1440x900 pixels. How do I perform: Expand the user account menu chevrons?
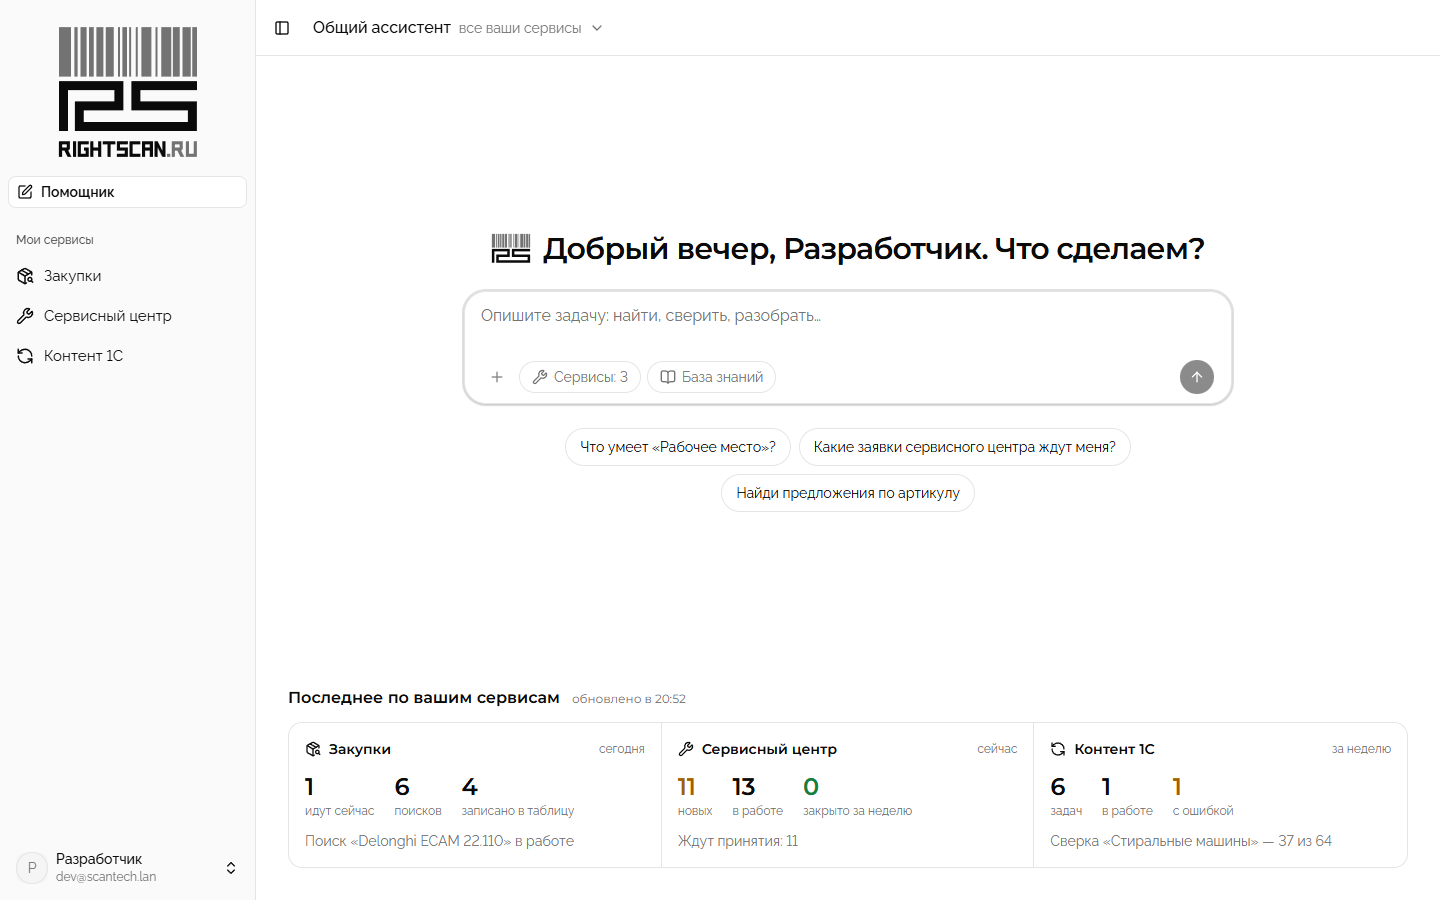pos(231,868)
